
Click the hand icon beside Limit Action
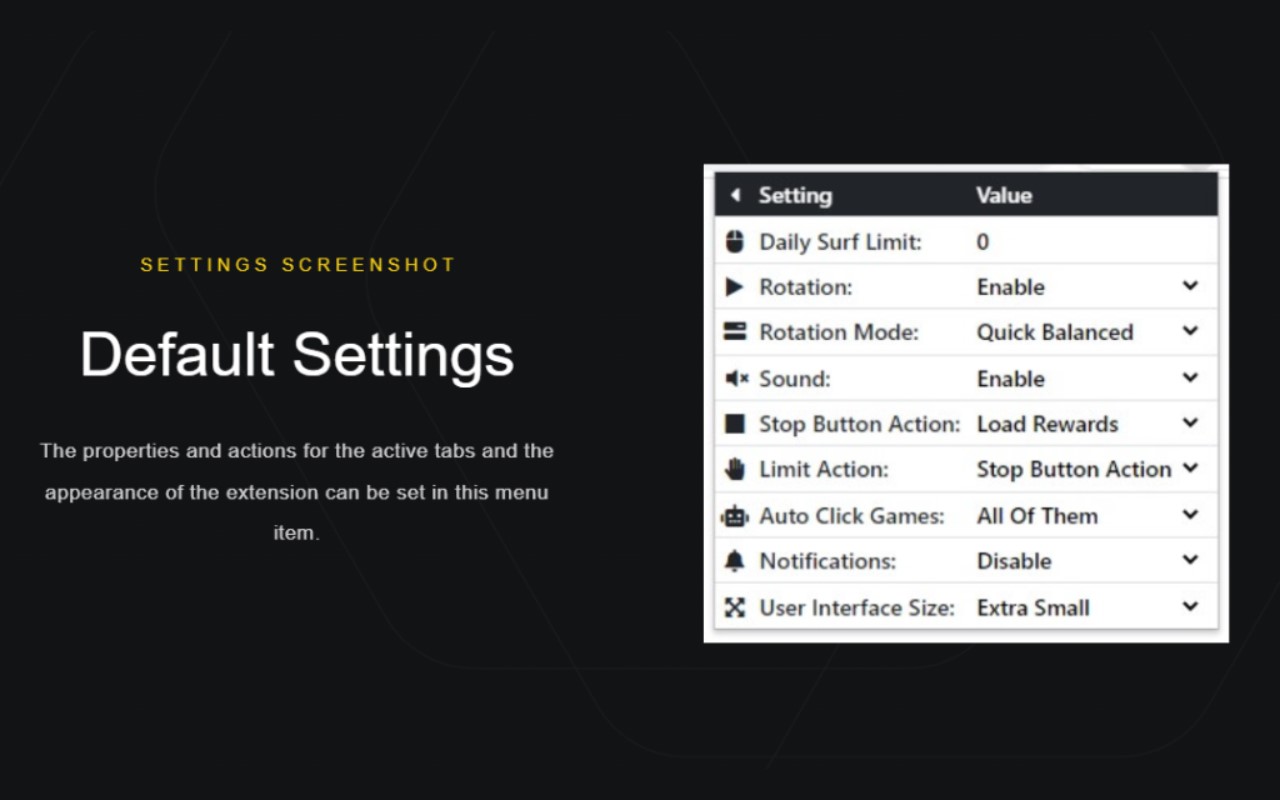click(x=735, y=469)
